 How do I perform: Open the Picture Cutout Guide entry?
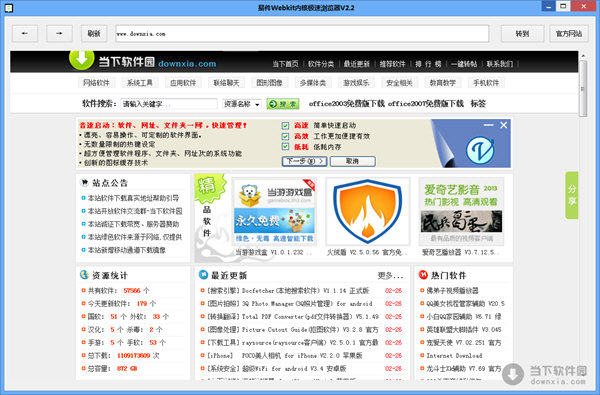pos(293,330)
